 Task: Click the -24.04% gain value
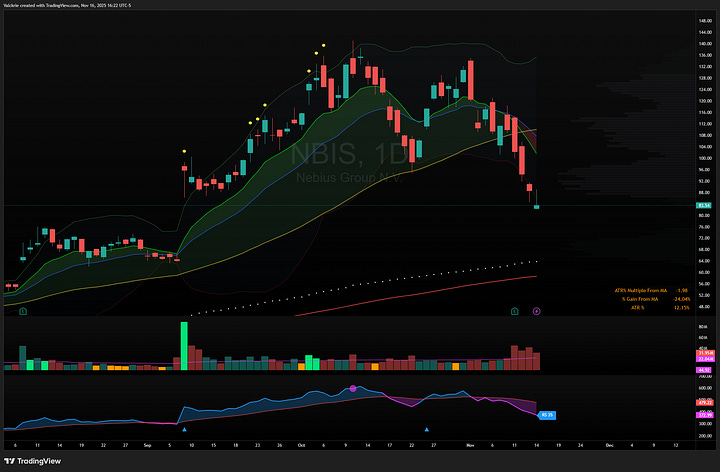pos(681,299)
